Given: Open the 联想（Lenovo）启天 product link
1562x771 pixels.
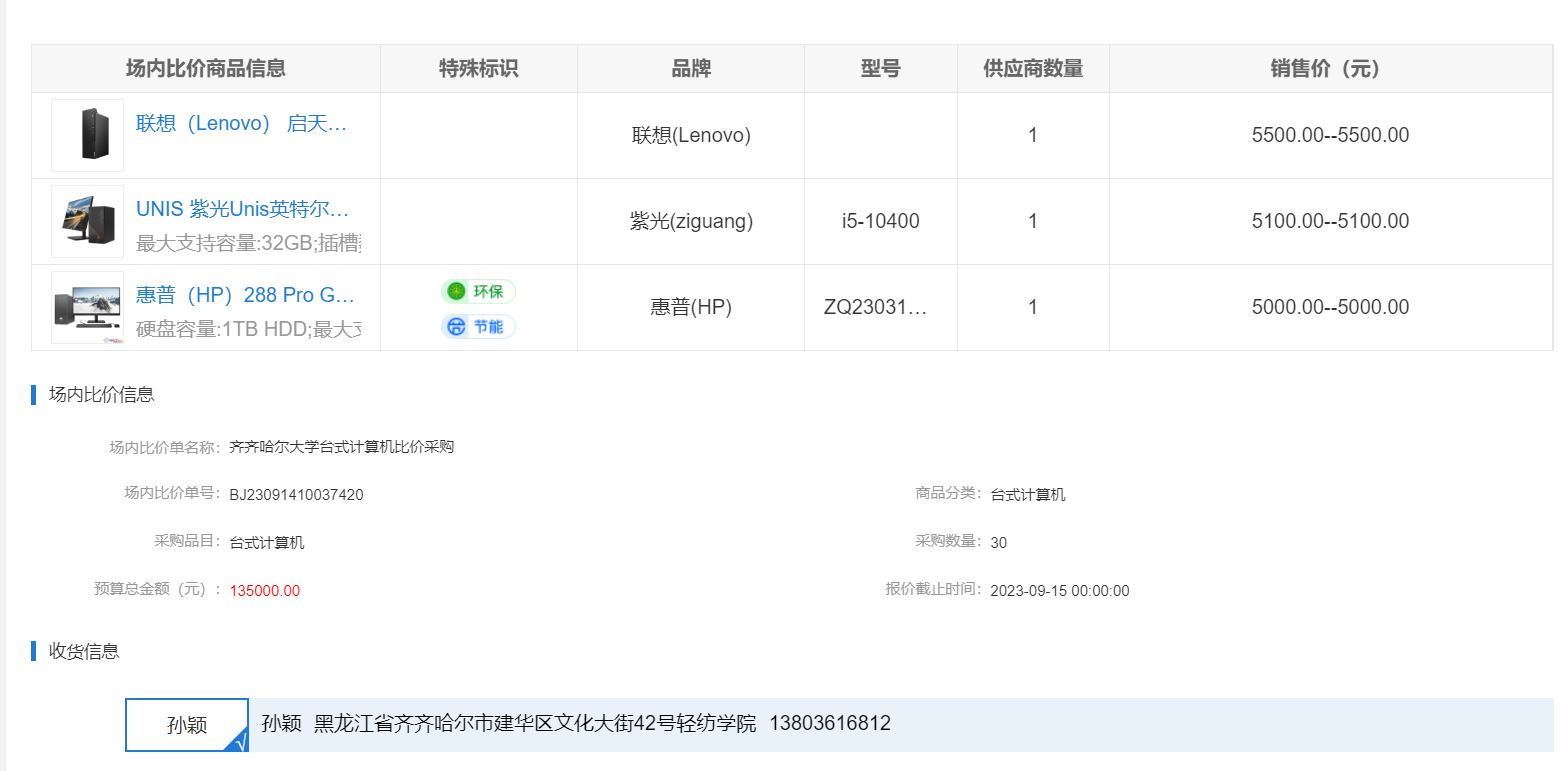Looking at the screenshot, I should (x=241, y=124).
